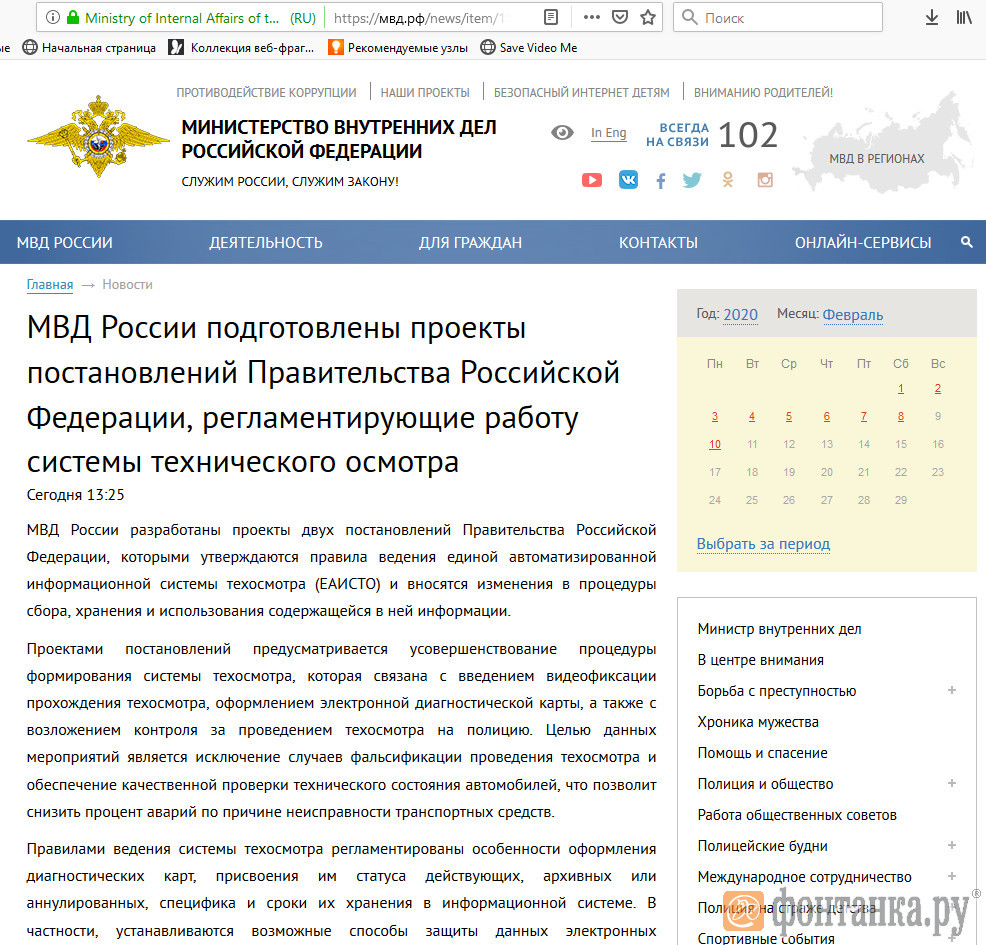Click the VK social network icon
Image resolution: width=986 pixels, height=945 pixels.
point(628,180)
